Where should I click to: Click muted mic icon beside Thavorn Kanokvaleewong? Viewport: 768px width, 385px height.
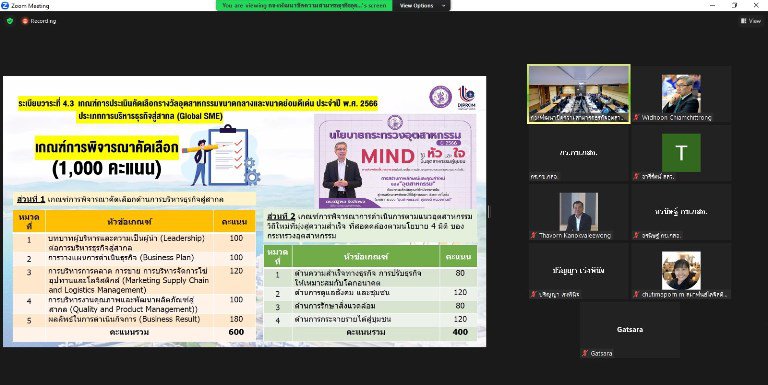point(533,236)
